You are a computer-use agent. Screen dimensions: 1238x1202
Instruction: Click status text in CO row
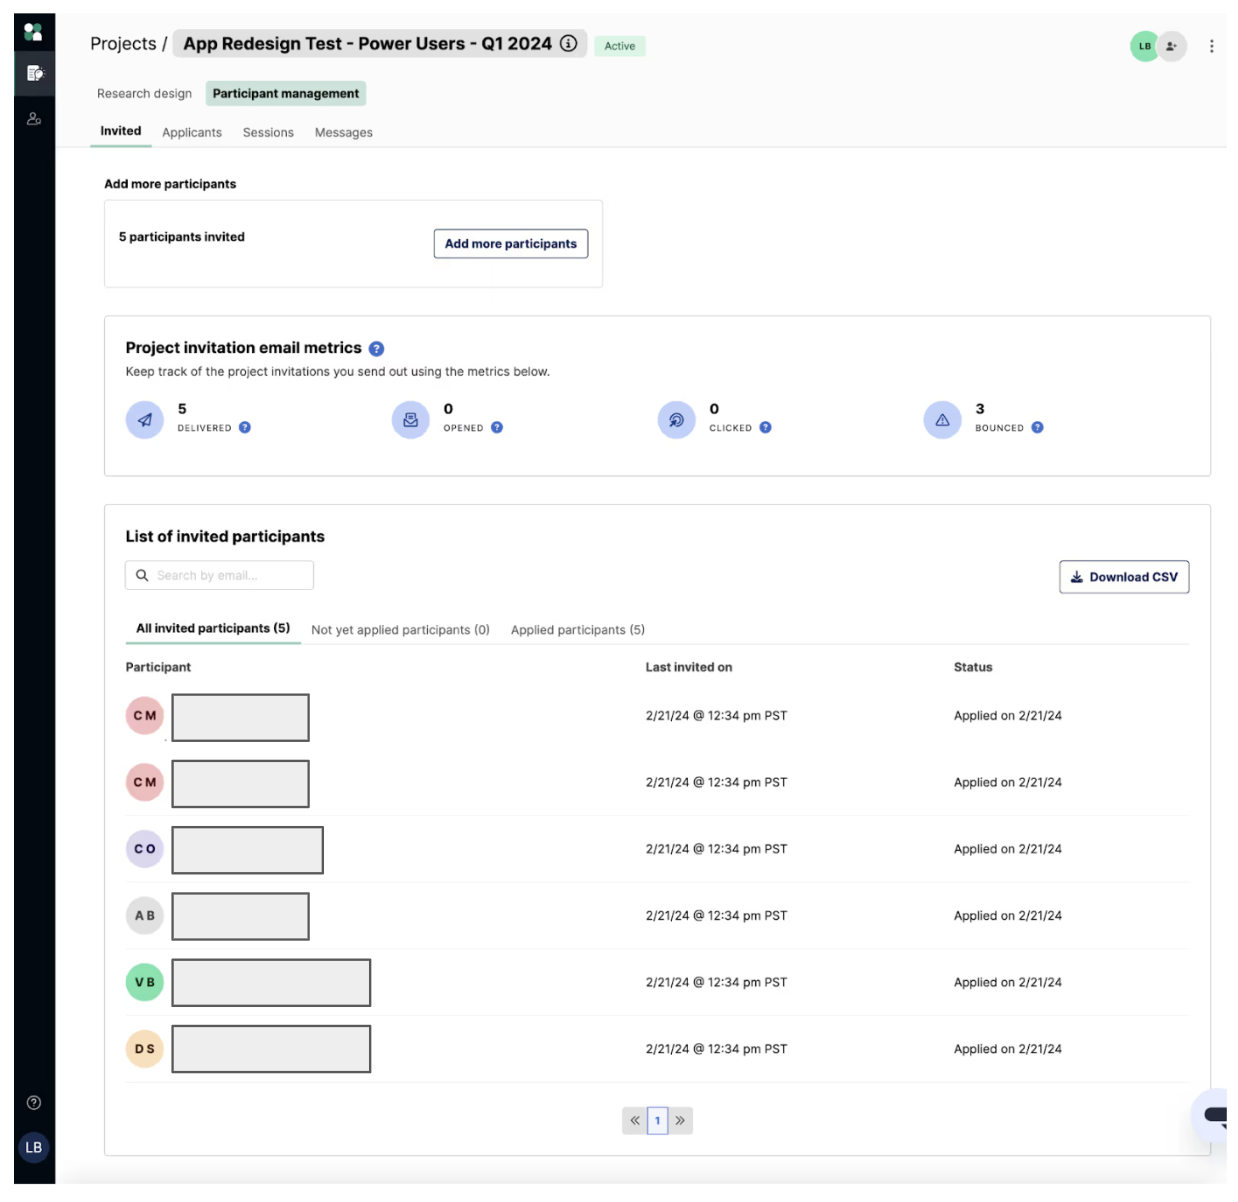click(1008, 849)
